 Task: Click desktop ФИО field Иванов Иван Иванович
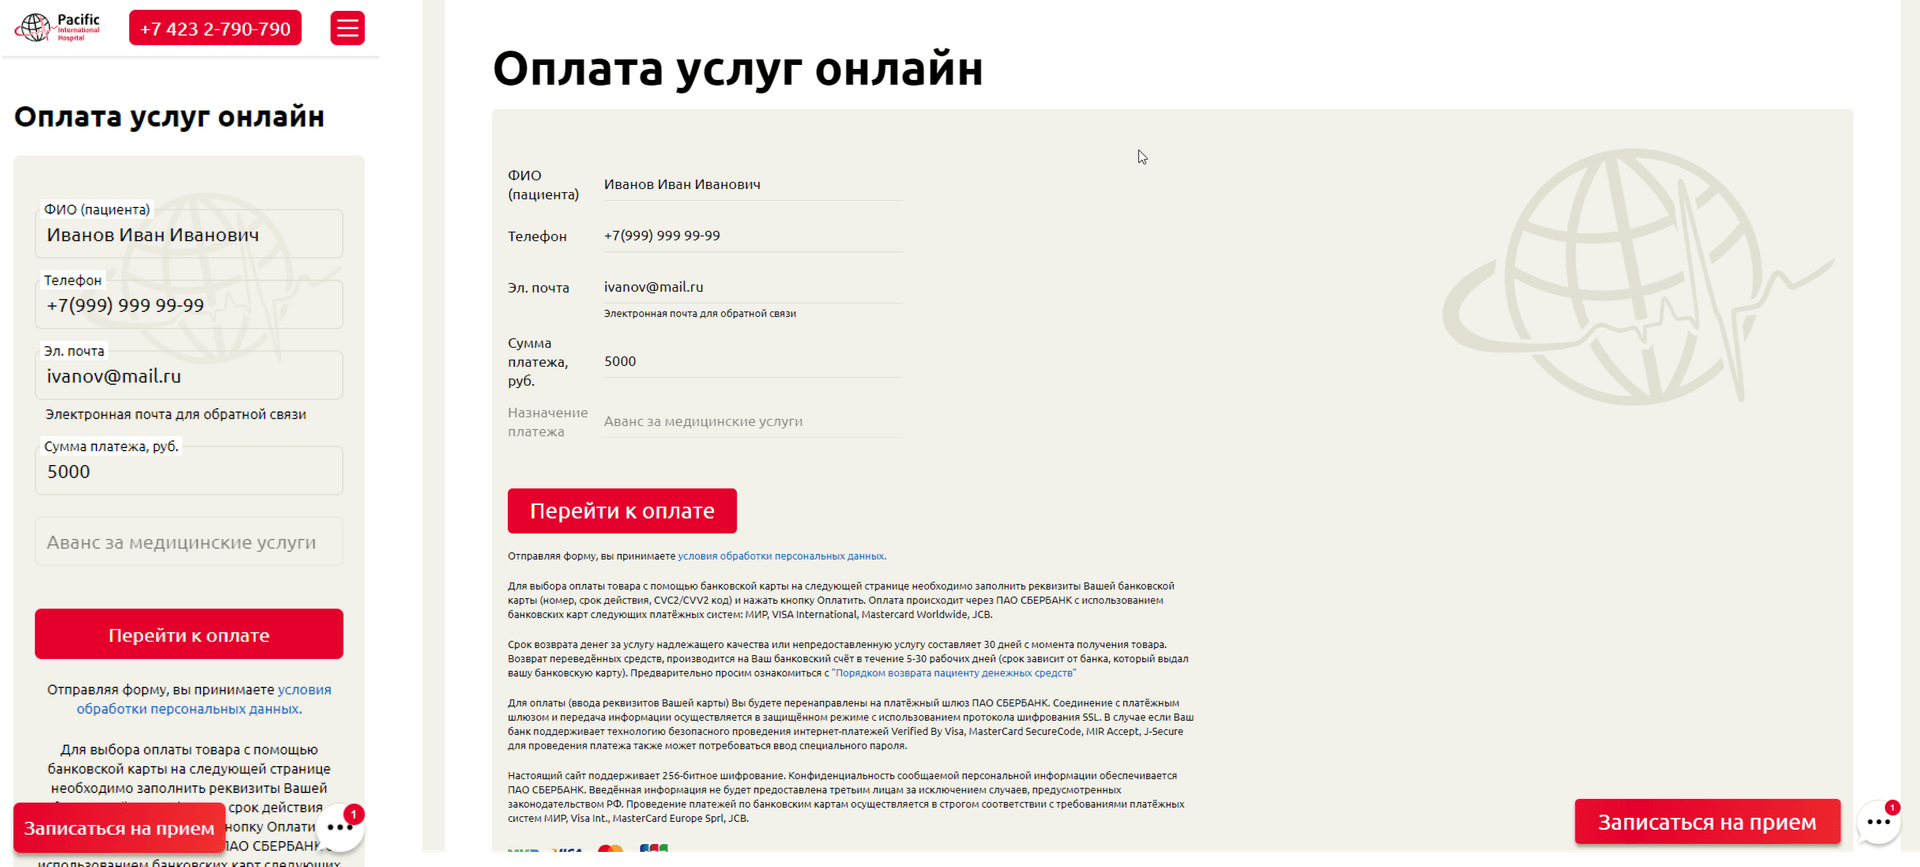click(x=752, y=184)
